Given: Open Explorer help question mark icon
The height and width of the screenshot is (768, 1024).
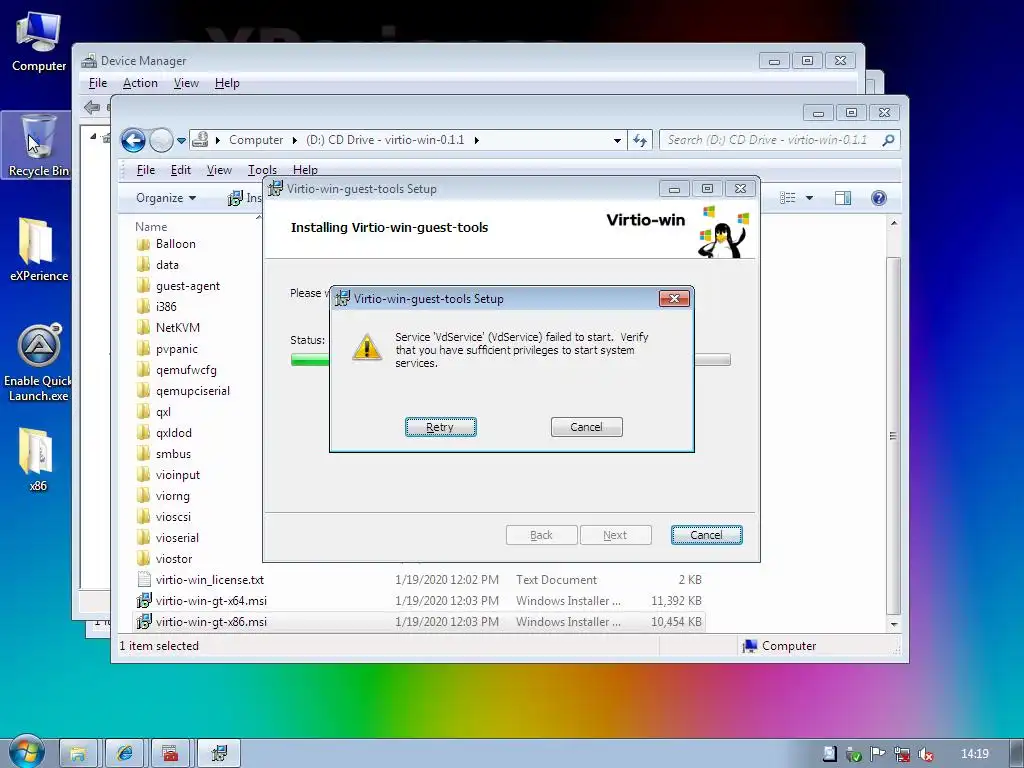Looking at the screenshot, I should click(x=878, y=198).
